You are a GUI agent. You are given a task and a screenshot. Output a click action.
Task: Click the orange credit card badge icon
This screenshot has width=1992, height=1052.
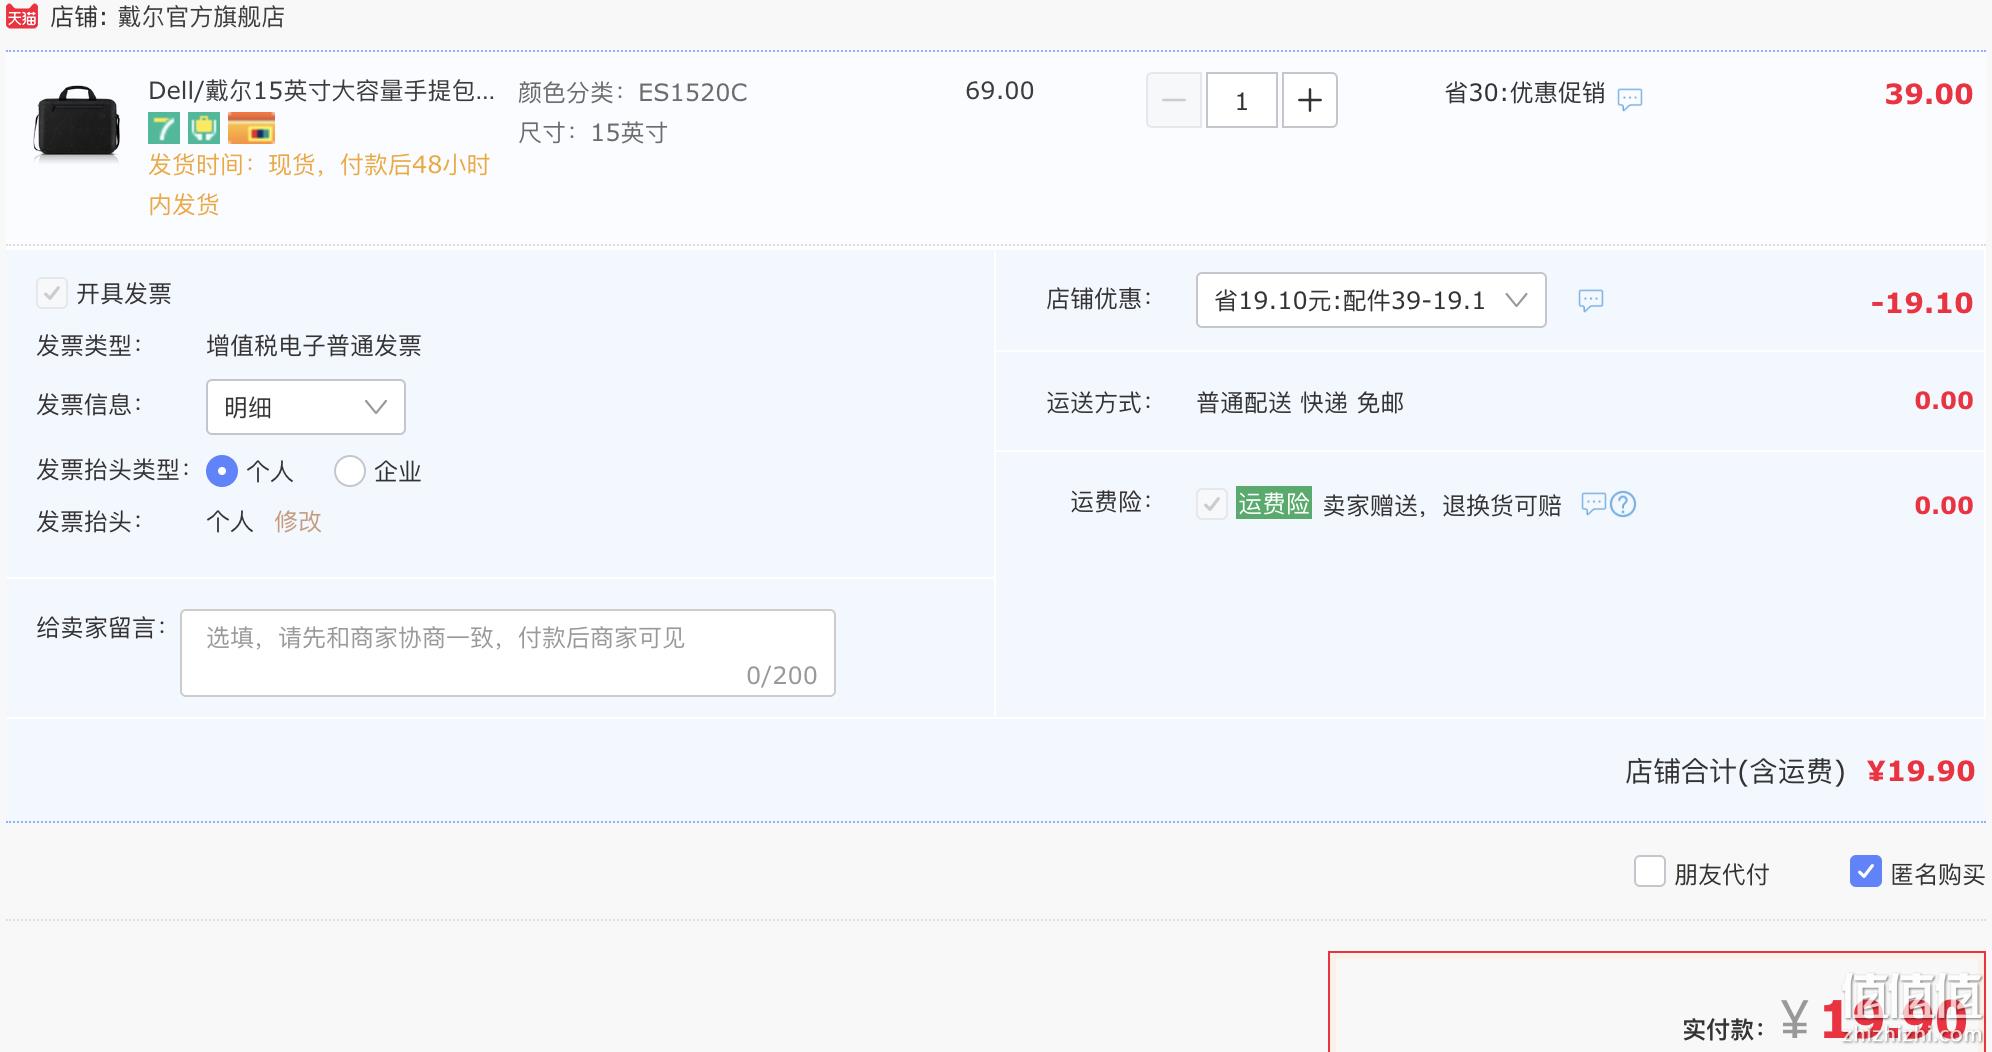[x=251, y=129]
